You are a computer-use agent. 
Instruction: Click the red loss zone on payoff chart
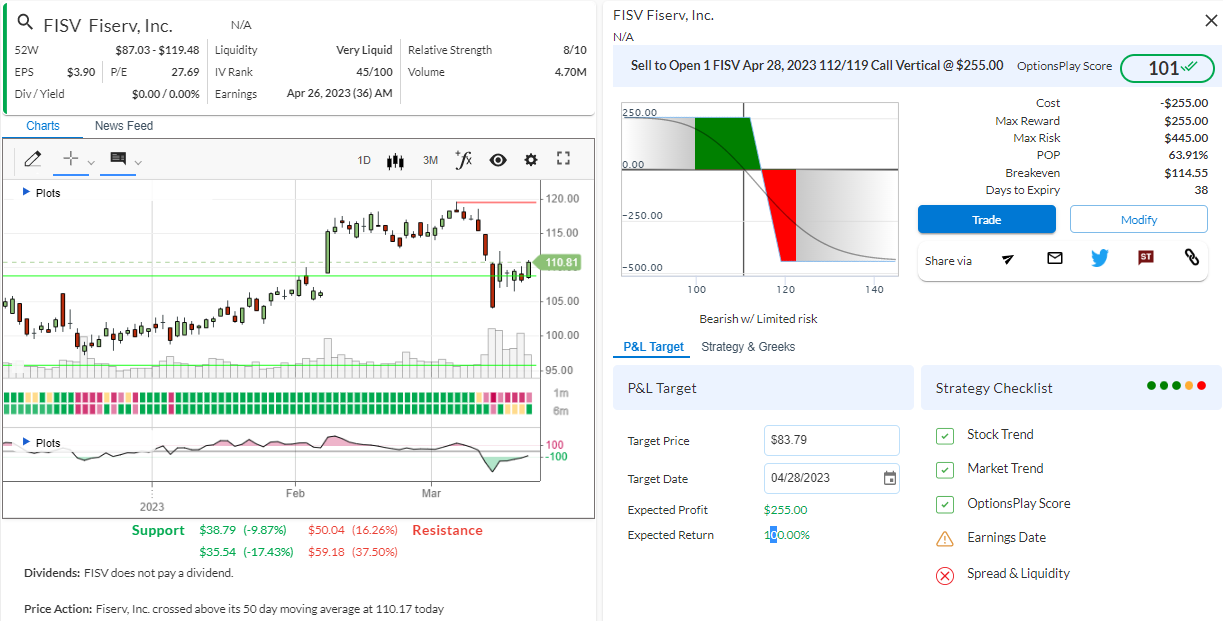(781, 214)
